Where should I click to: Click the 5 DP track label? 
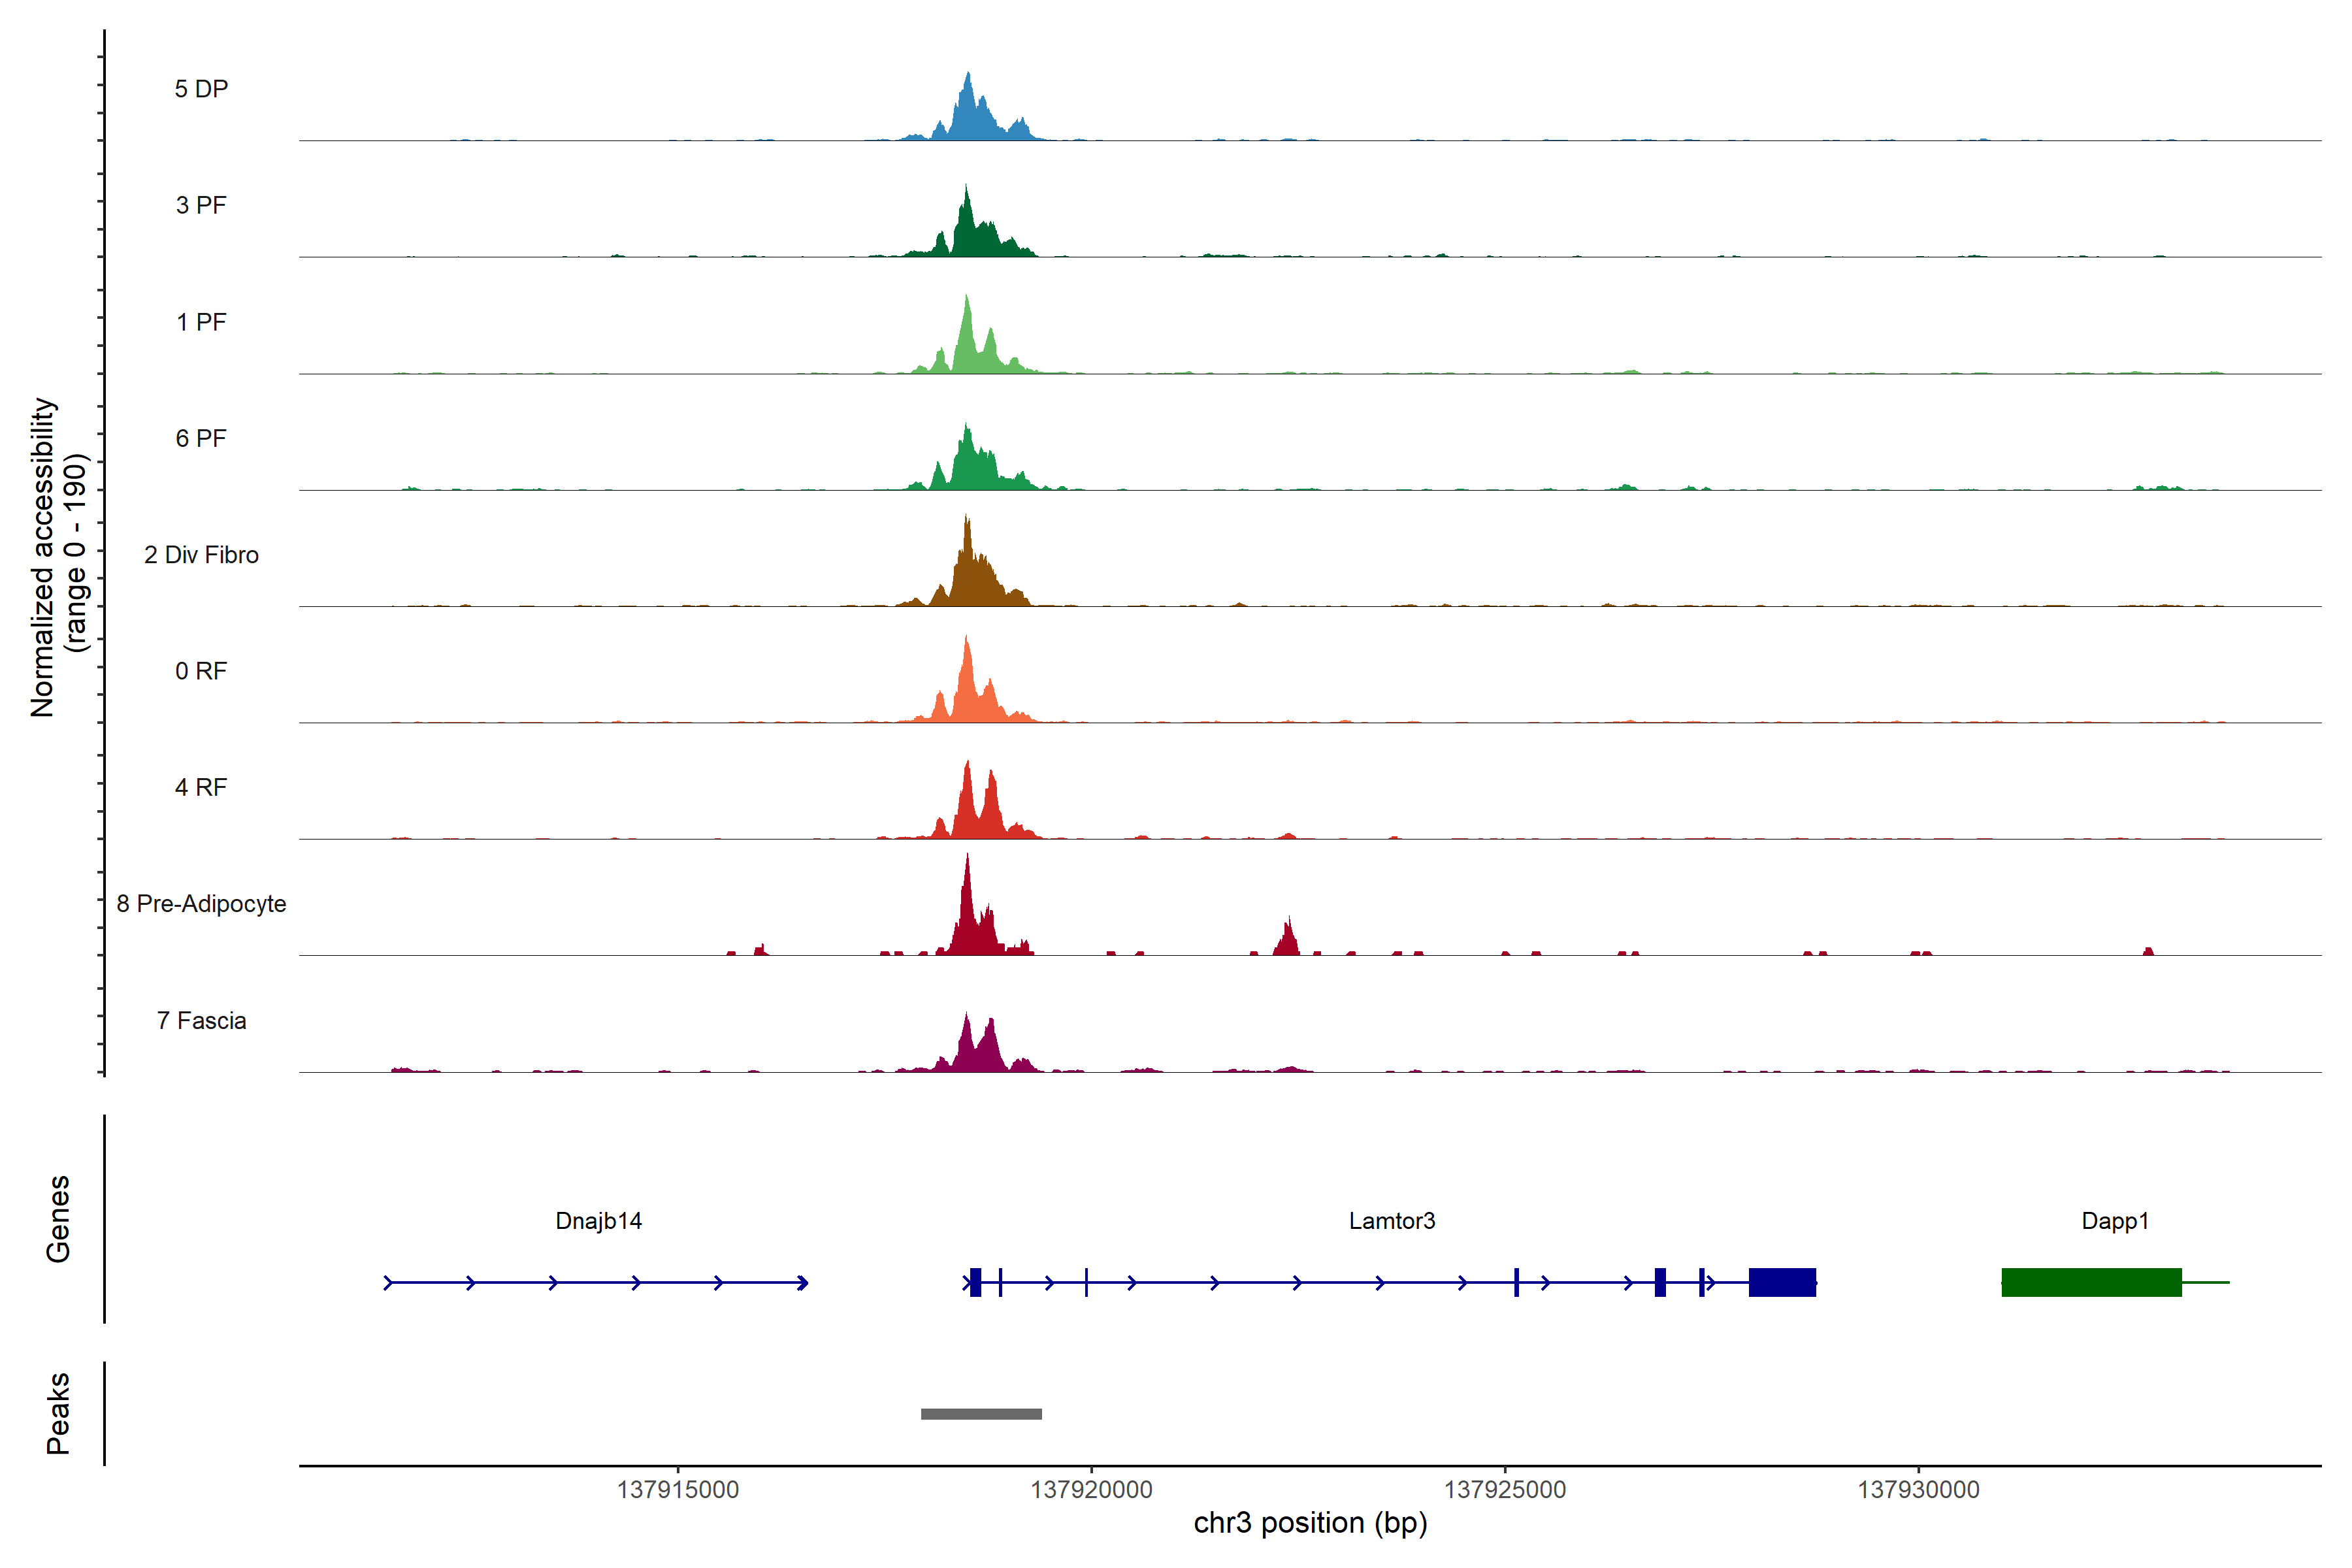201,89
